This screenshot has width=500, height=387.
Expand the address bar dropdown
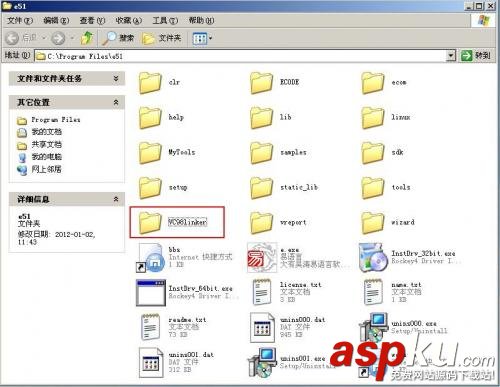(451, 56)
